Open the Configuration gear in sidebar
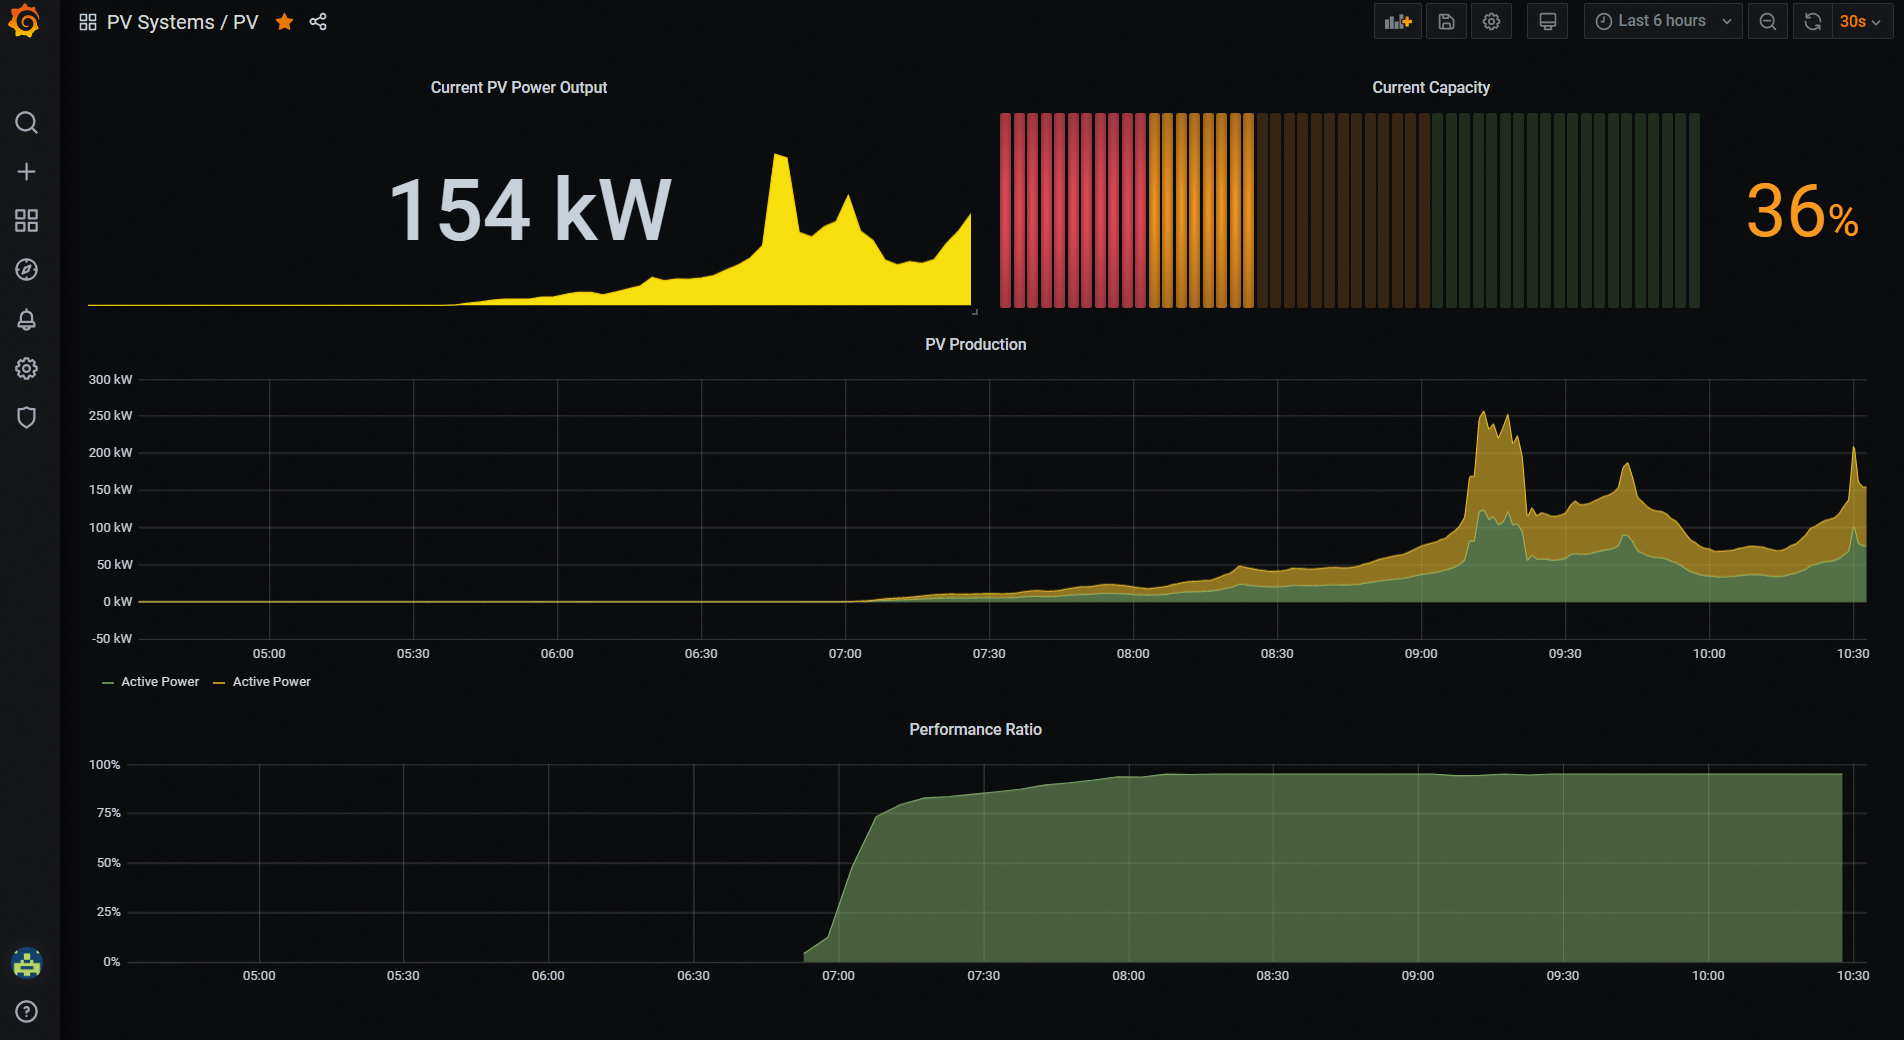 click(x=27, y=369)
